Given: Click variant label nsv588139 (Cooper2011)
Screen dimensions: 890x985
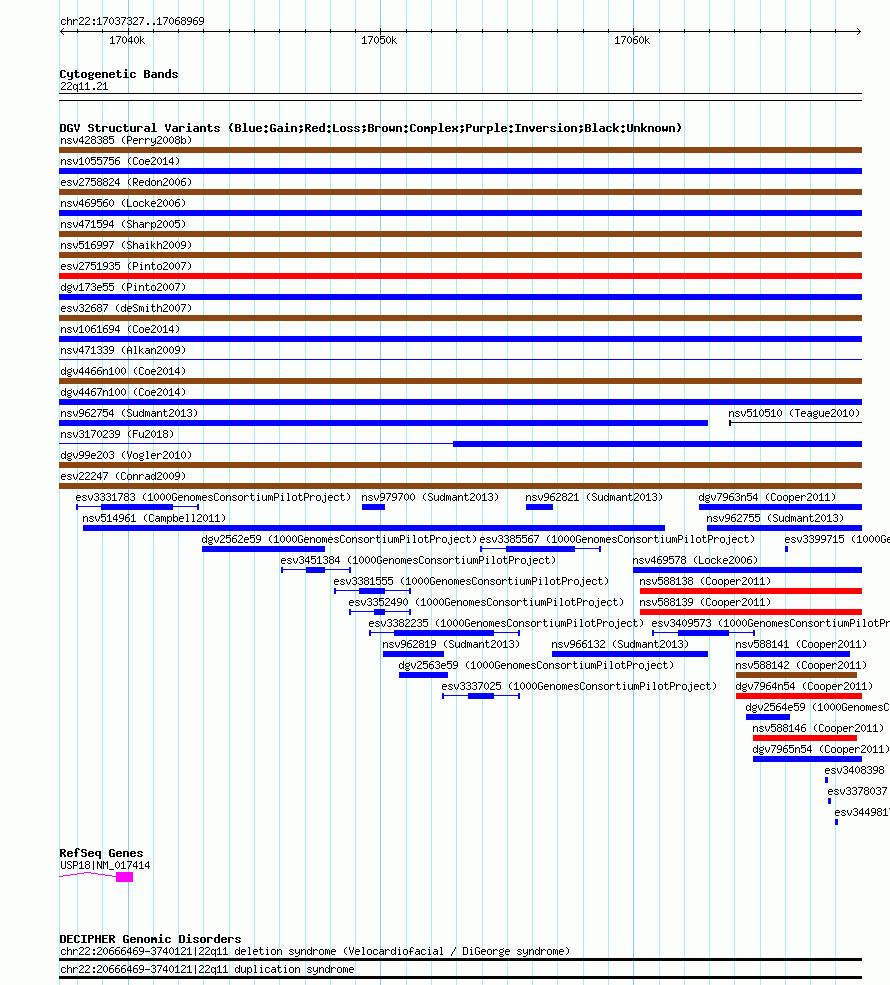Looking at the screenshot, I should (x=705, y=602).
